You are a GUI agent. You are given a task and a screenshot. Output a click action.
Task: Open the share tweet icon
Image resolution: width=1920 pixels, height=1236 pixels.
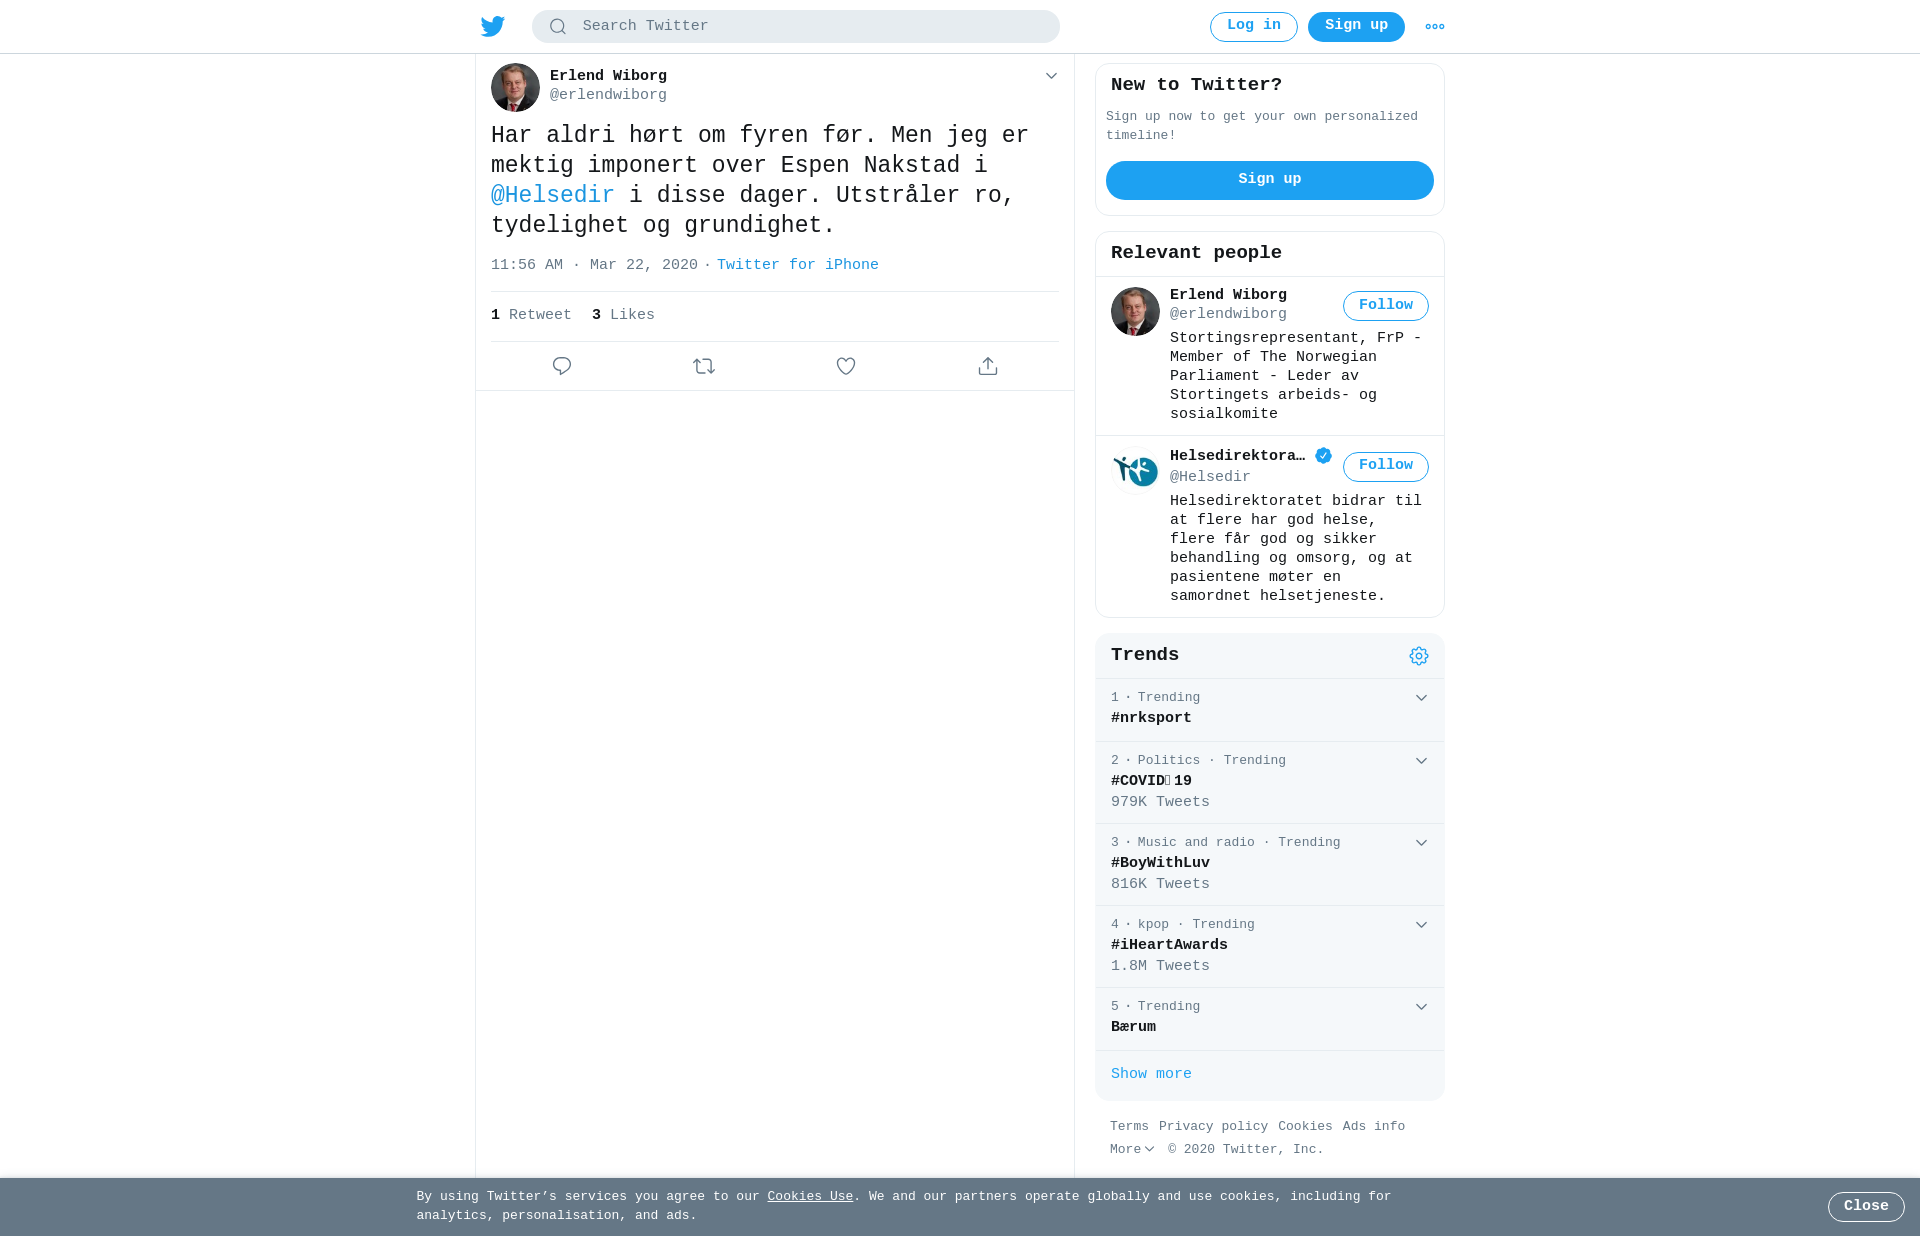point(988,366)
